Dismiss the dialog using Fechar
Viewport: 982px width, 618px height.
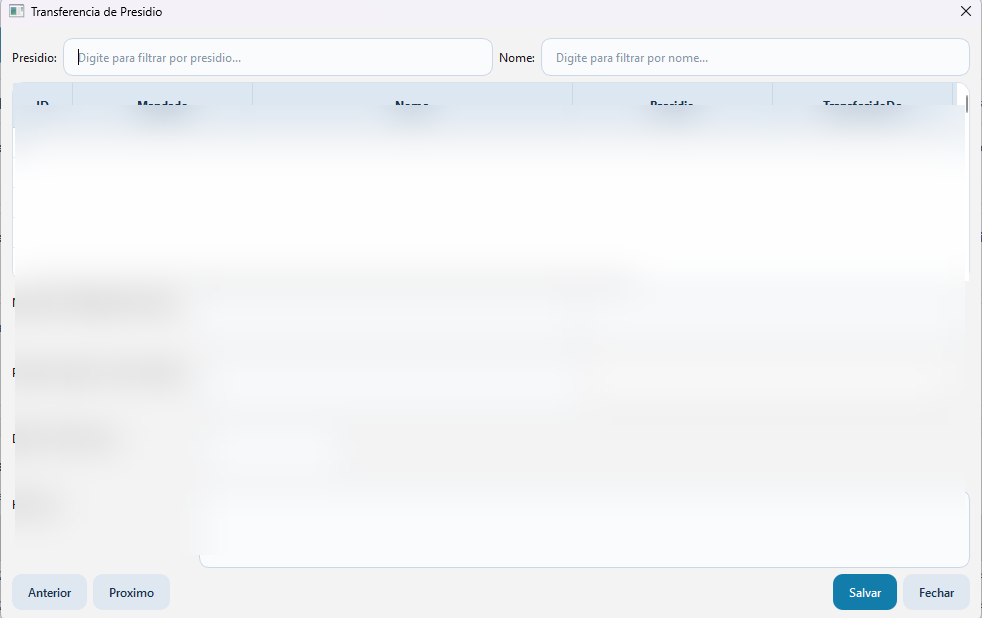tap(936, 592)
